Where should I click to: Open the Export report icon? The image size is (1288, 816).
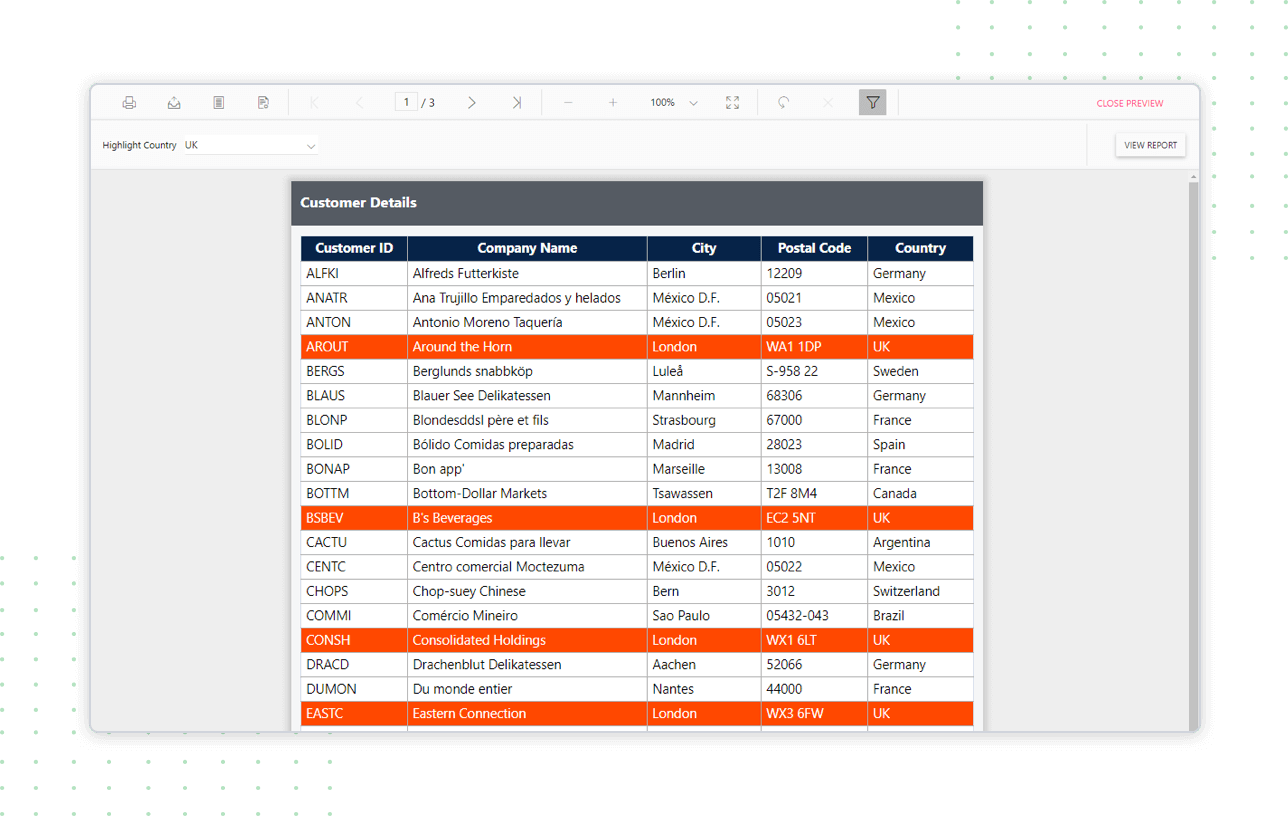174,103
